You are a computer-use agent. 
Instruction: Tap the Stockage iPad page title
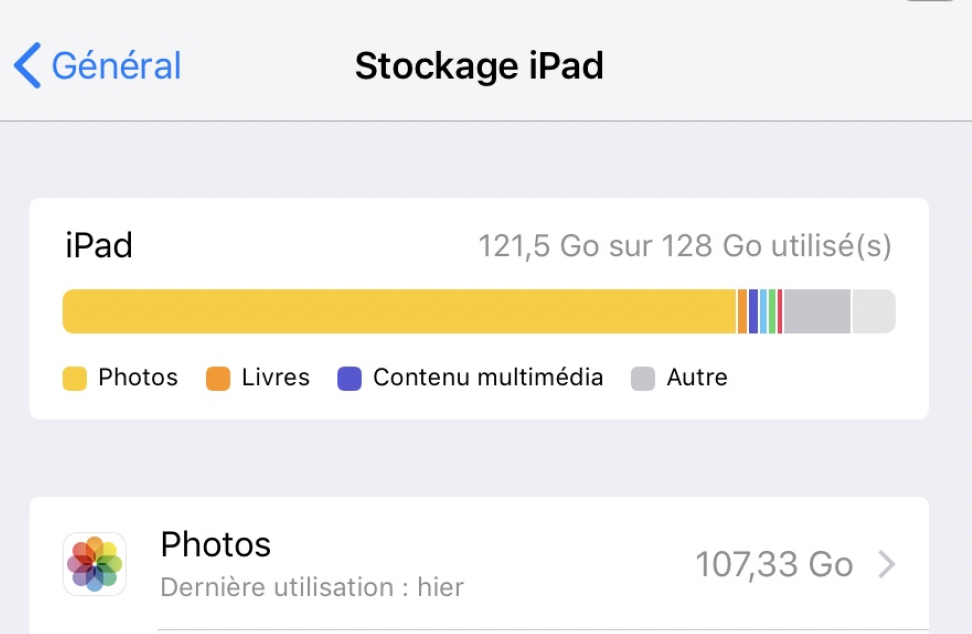[x=479, y=66]
